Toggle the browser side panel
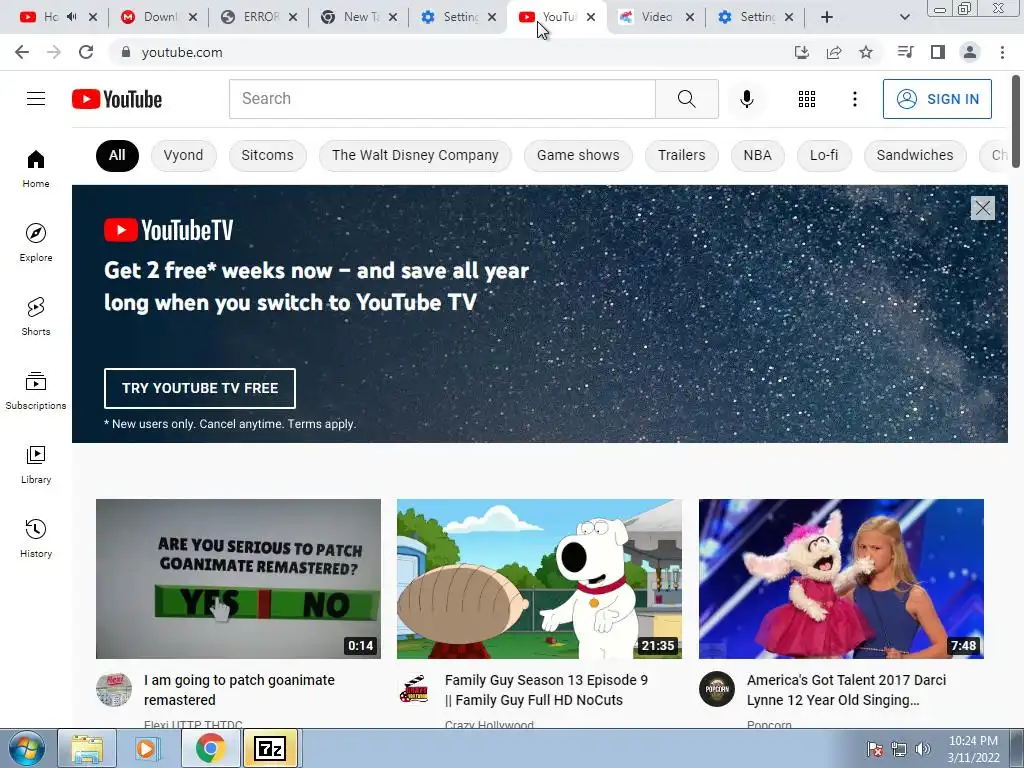 (x=937, y=52)
